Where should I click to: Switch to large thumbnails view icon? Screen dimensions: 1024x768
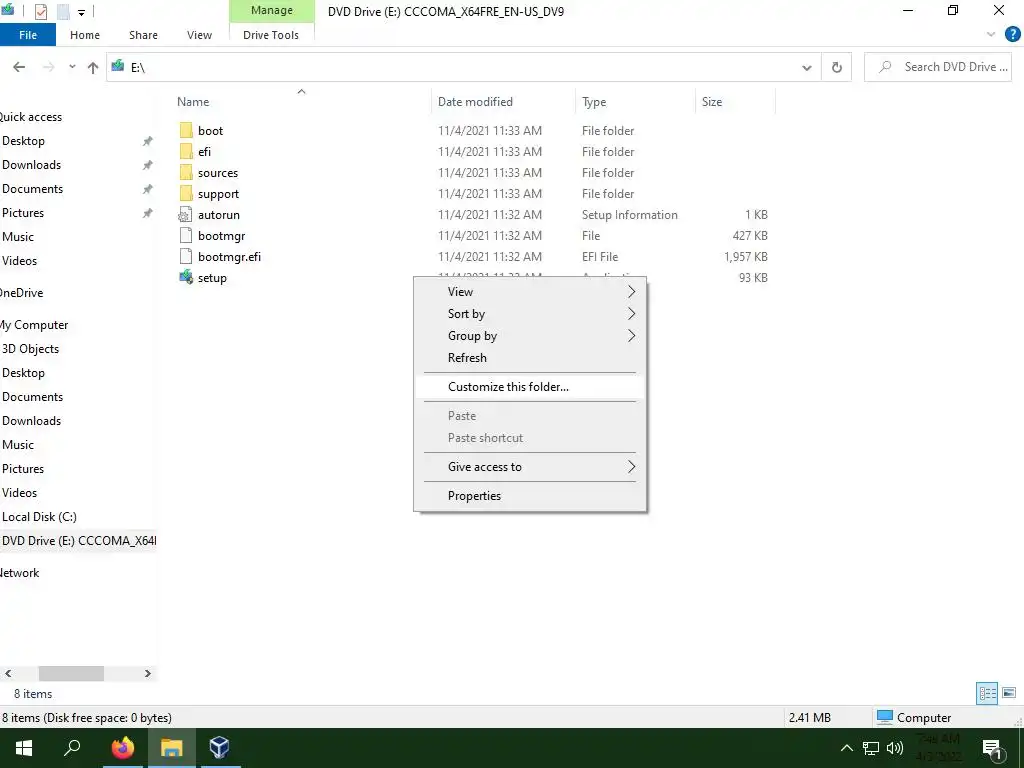pos(1009,694)
